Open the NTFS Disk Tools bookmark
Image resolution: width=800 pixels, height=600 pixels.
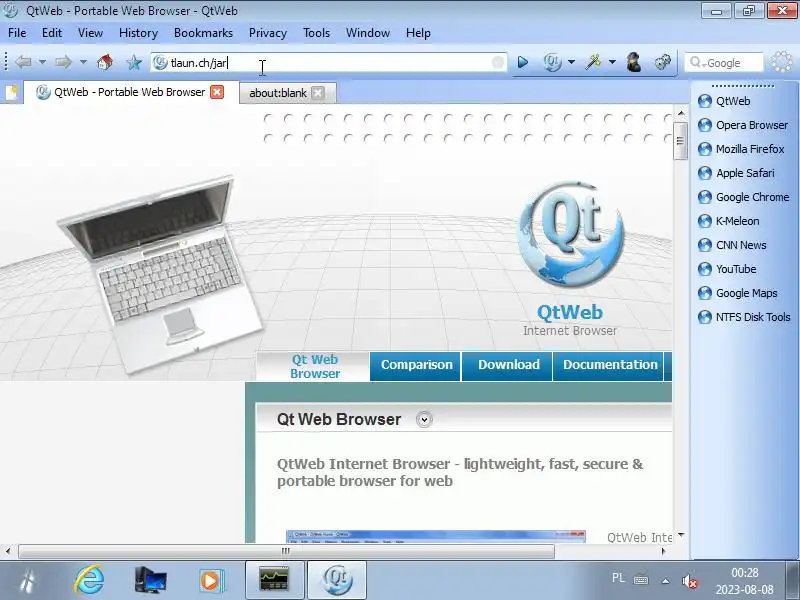pyautogui.click(x=744, y=317)
